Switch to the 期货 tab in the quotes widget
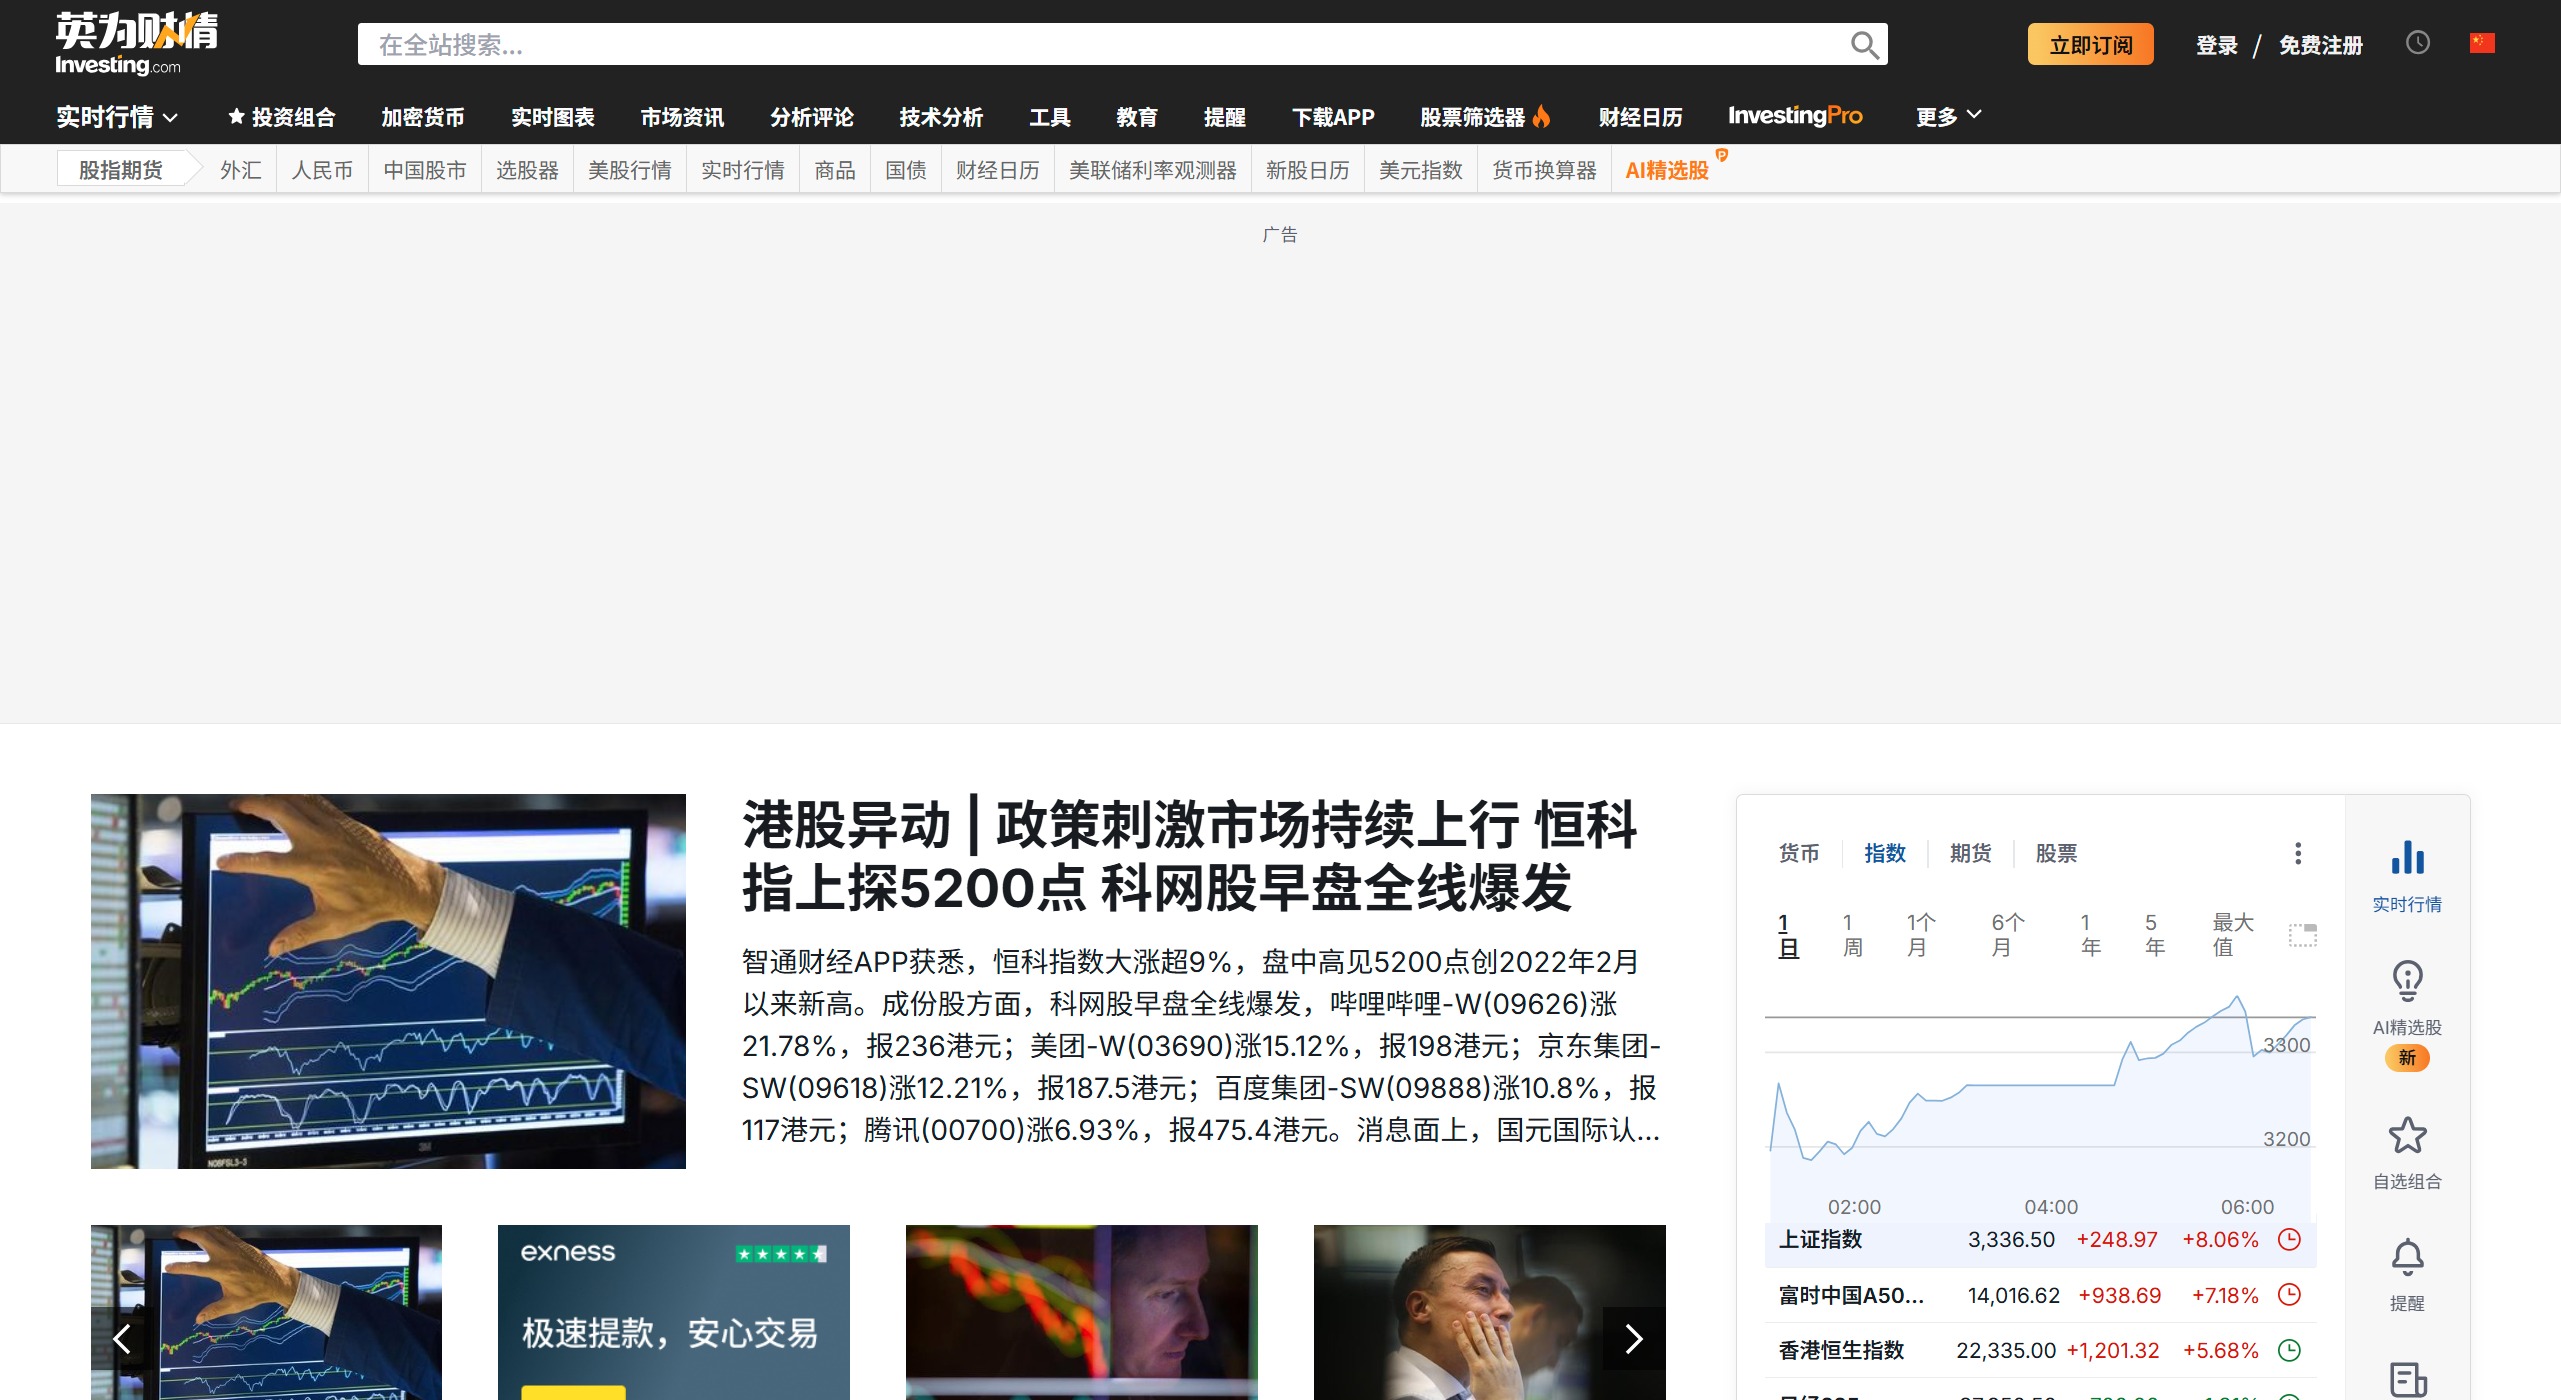Viewport: 2561px width, 1400px height. coord(1969,853)
